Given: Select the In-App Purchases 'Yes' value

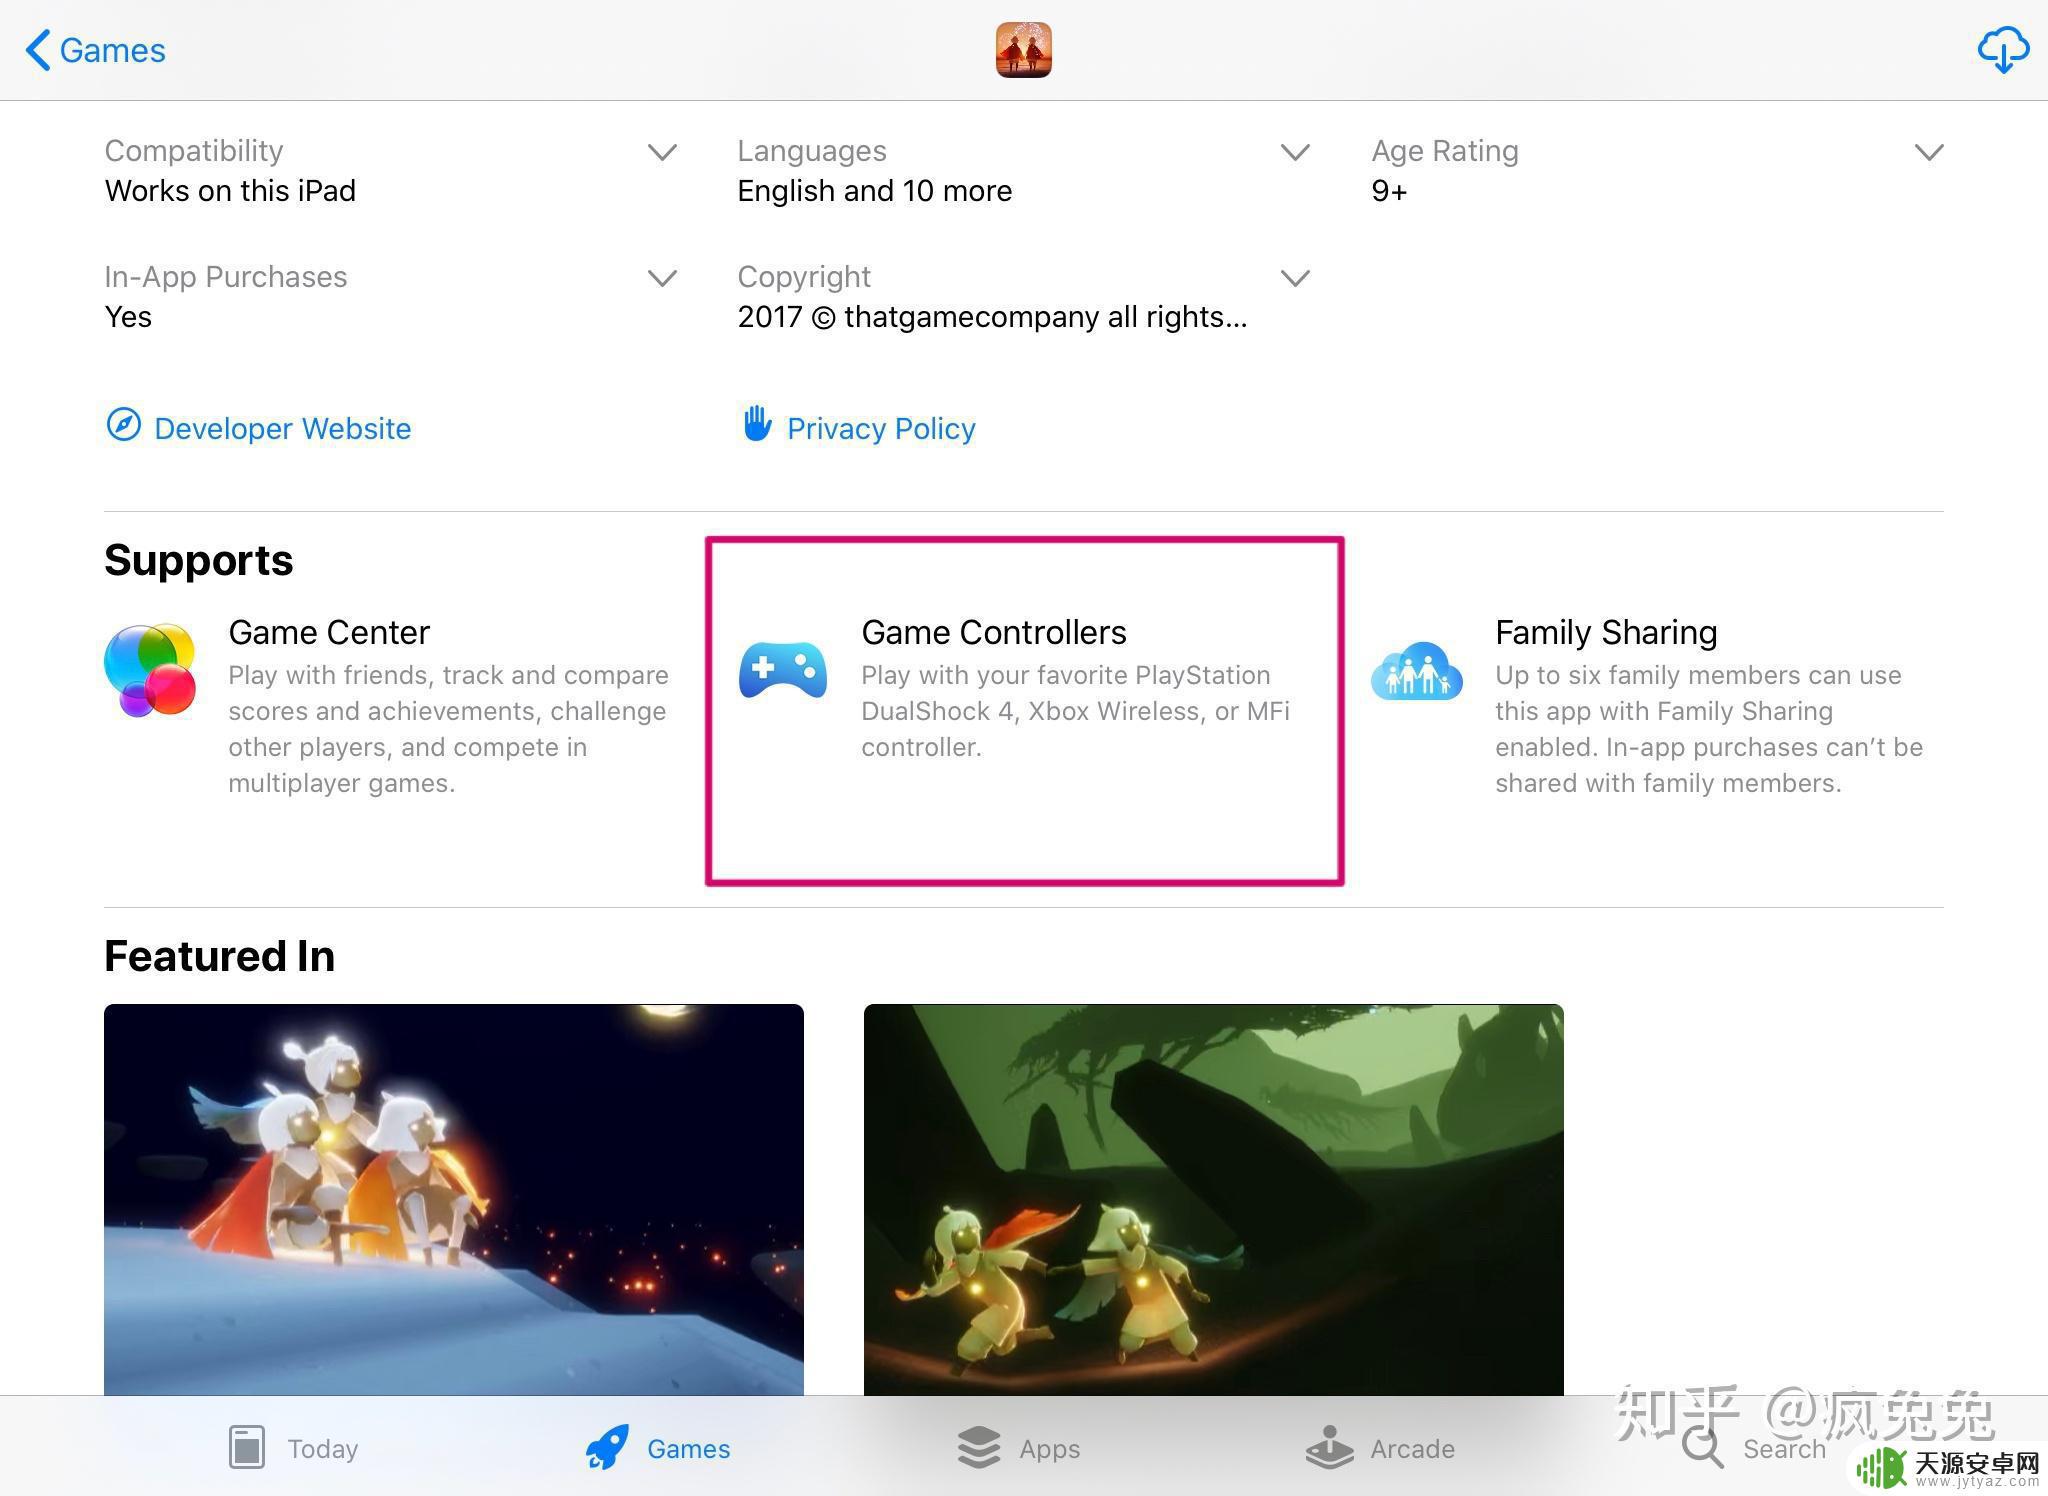Looking at the screenshot, I should 128,316.
